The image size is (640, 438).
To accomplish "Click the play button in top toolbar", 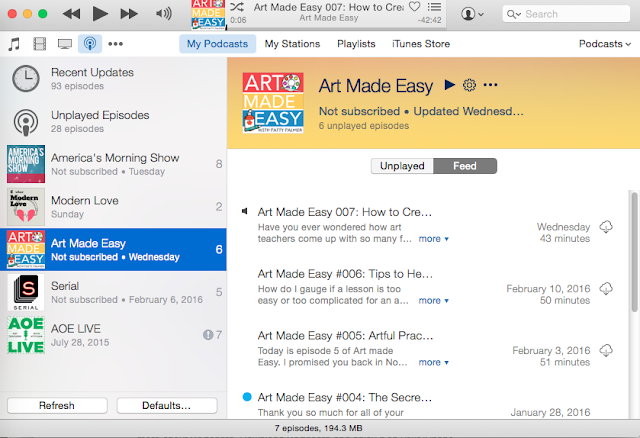I will [100, 14].
